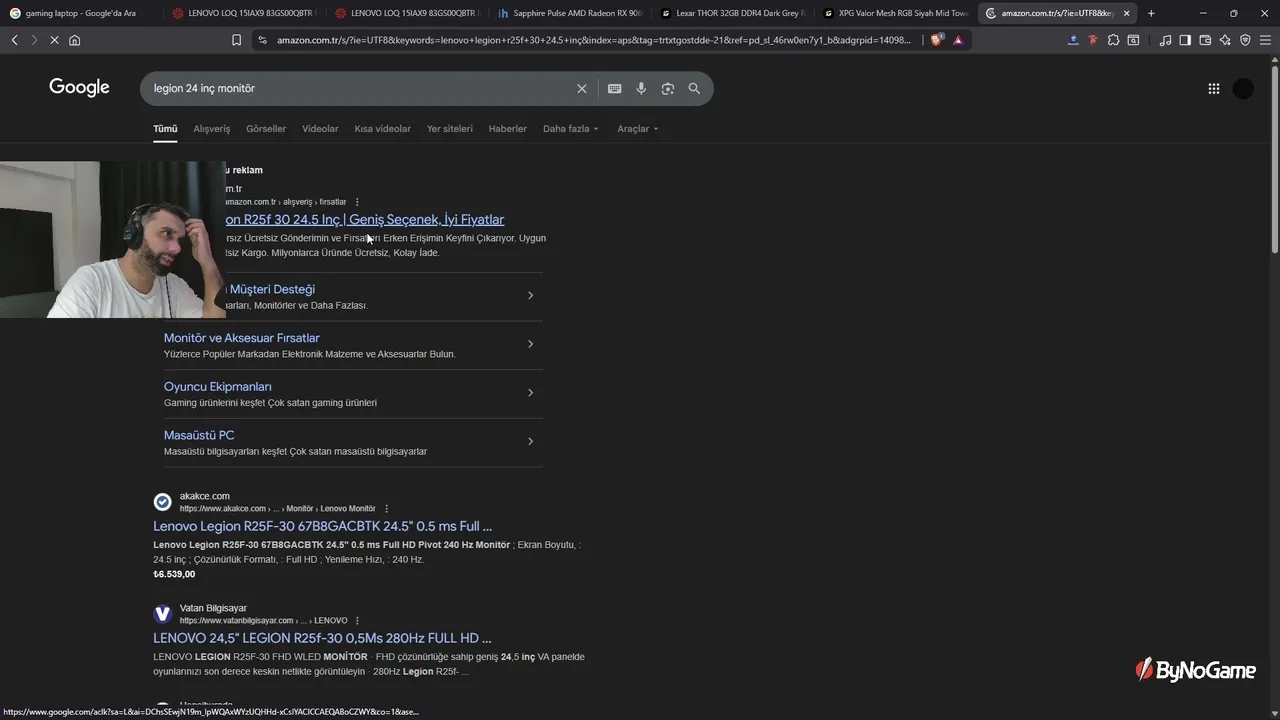
Task: Go to the browser home page
Action: [74, 40]
